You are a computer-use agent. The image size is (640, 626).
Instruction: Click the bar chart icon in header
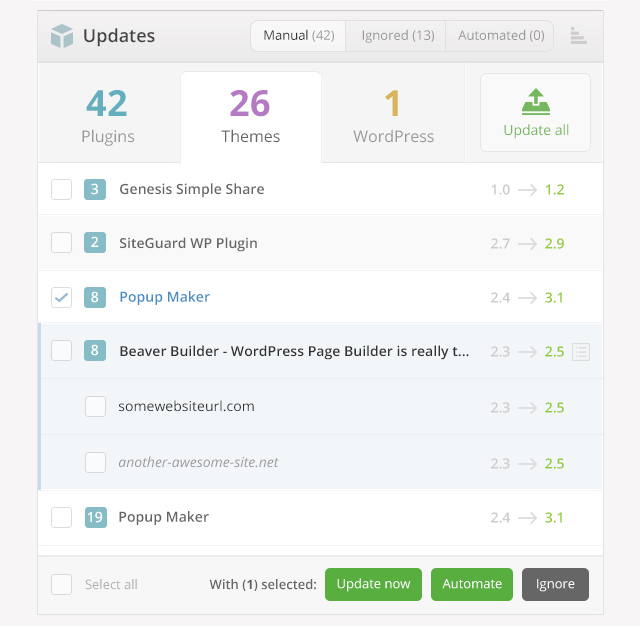(578, 36)
